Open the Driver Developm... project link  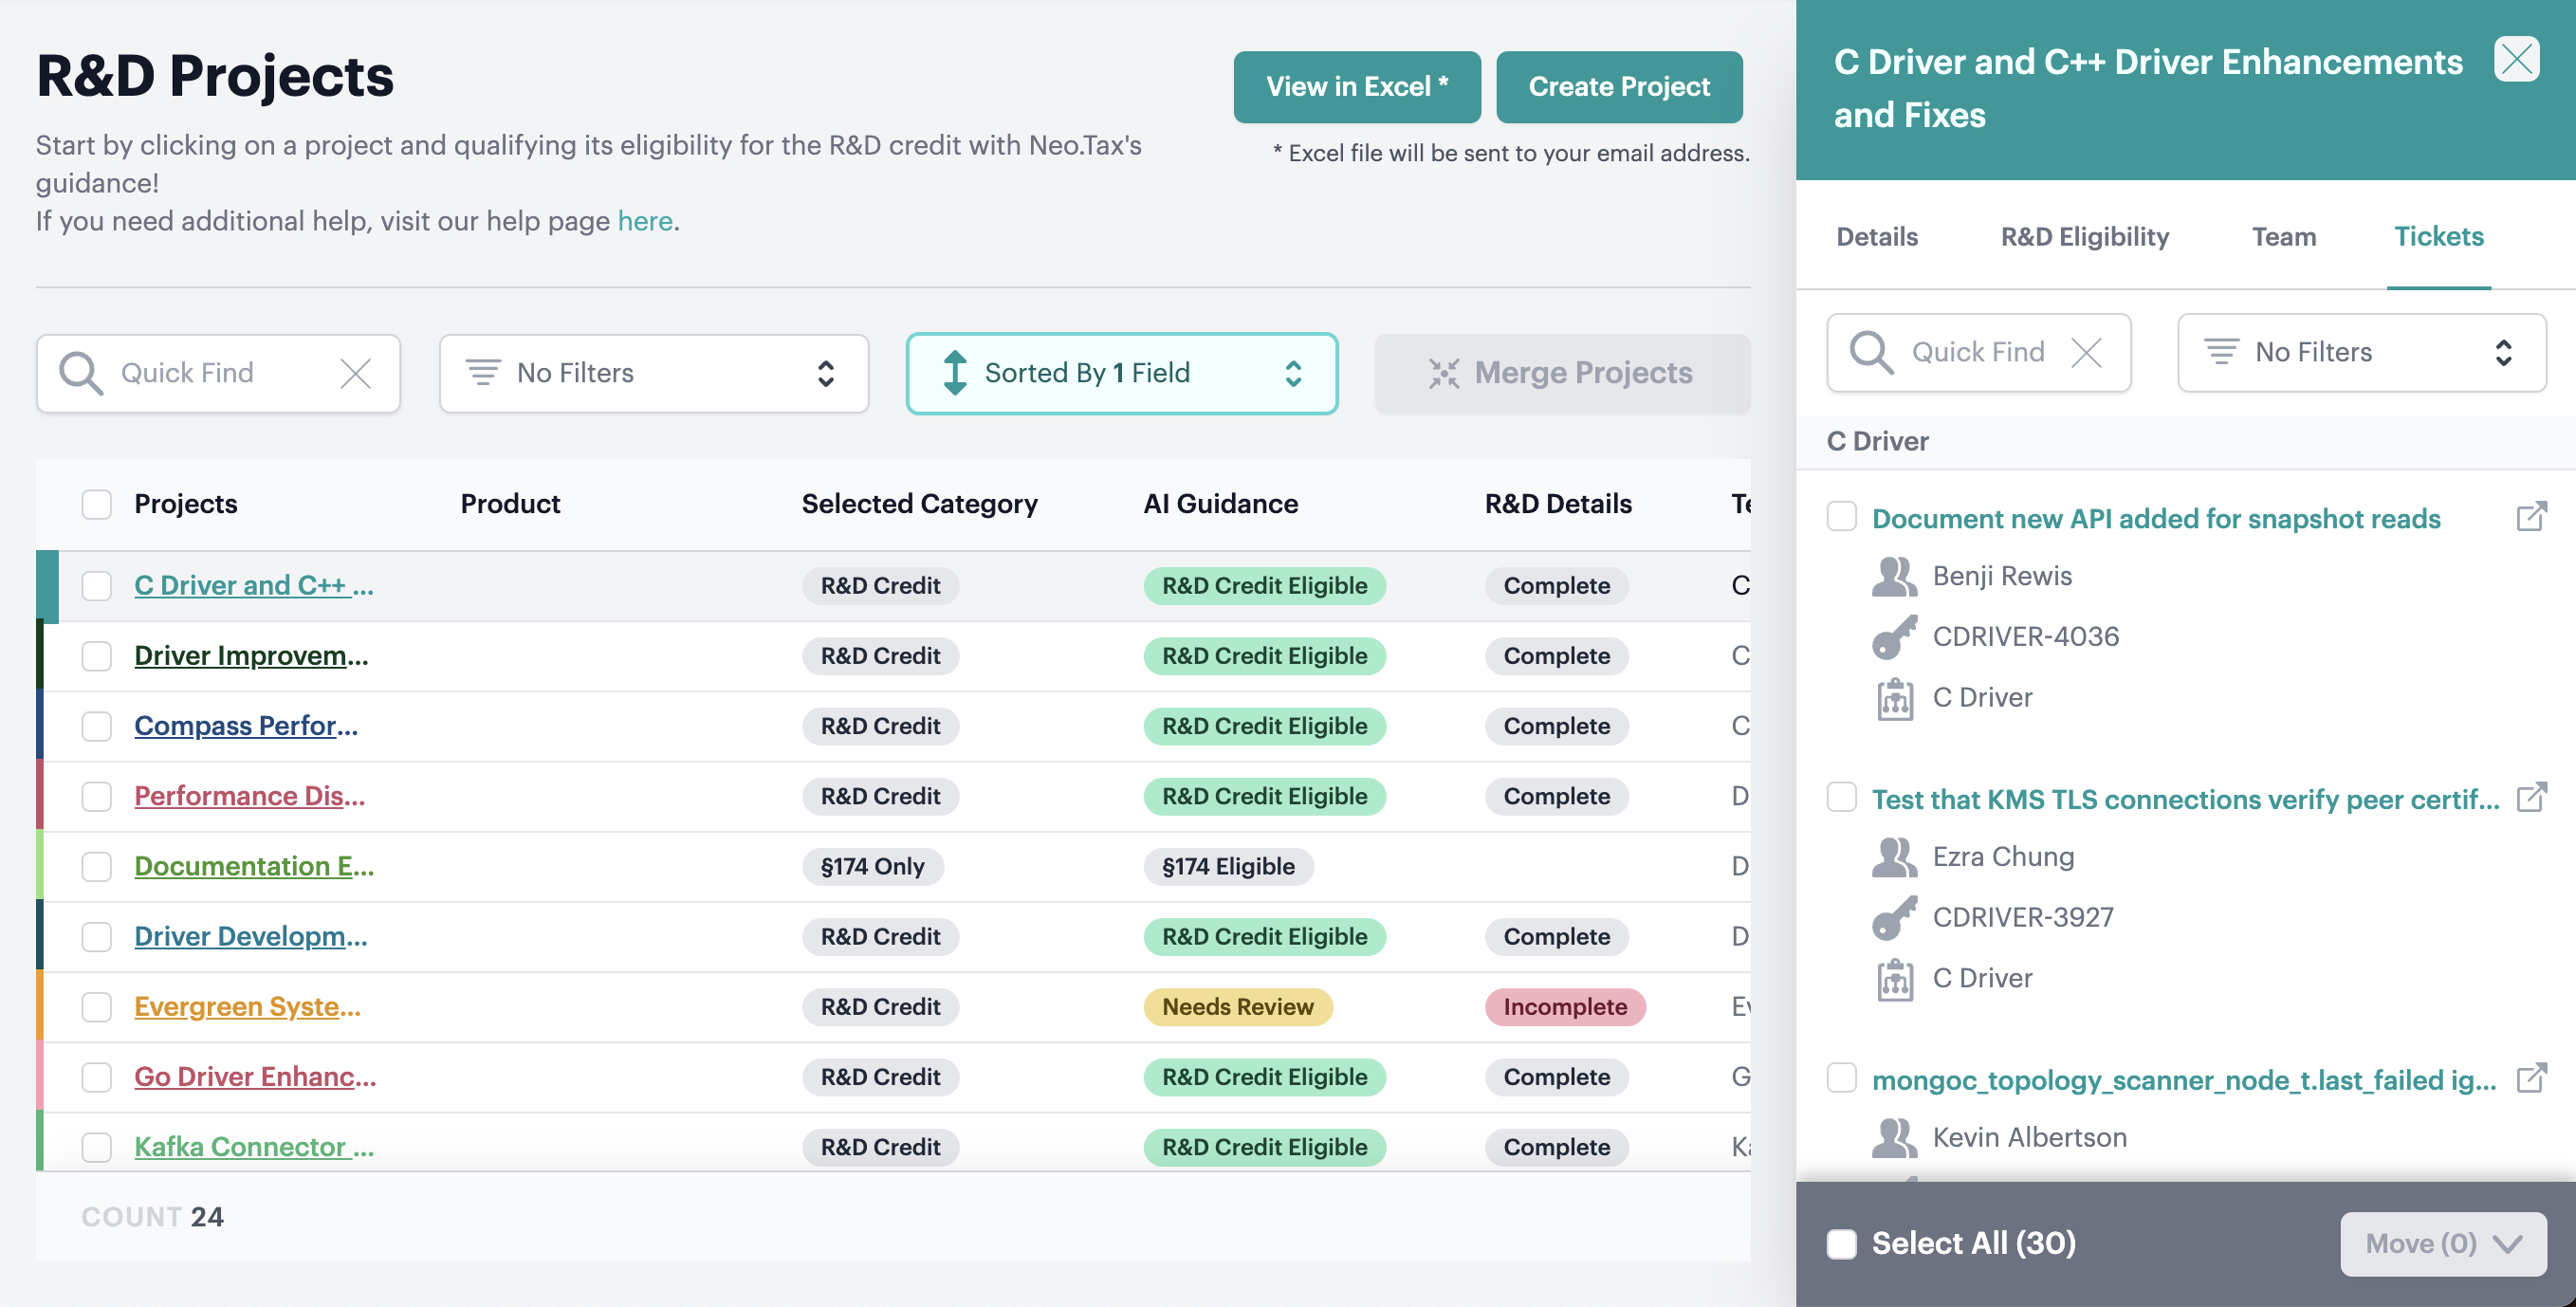tap(251, 937)
